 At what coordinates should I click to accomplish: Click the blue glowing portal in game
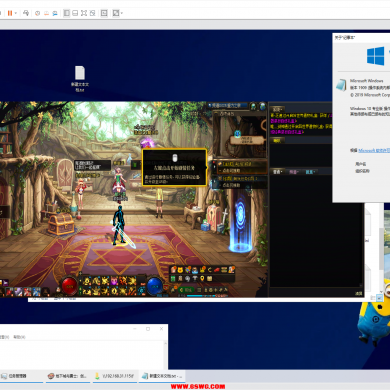pyautogui.click(x=240, y=222)
